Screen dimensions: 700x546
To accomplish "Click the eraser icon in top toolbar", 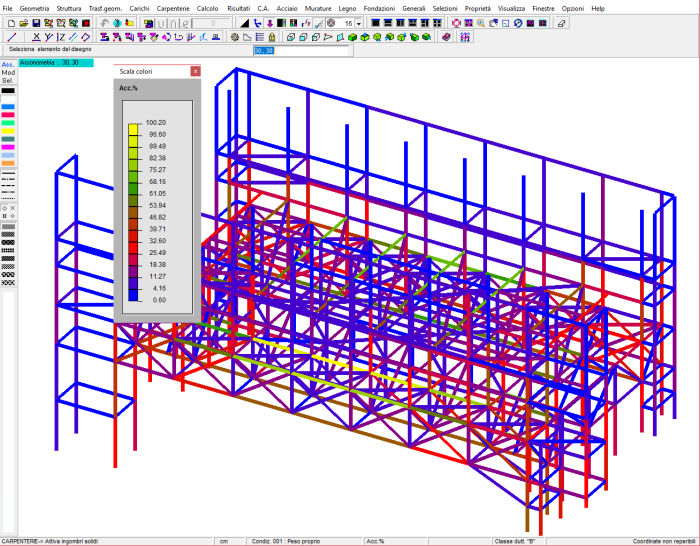I will pyautogui.click(x=561, y=22).
